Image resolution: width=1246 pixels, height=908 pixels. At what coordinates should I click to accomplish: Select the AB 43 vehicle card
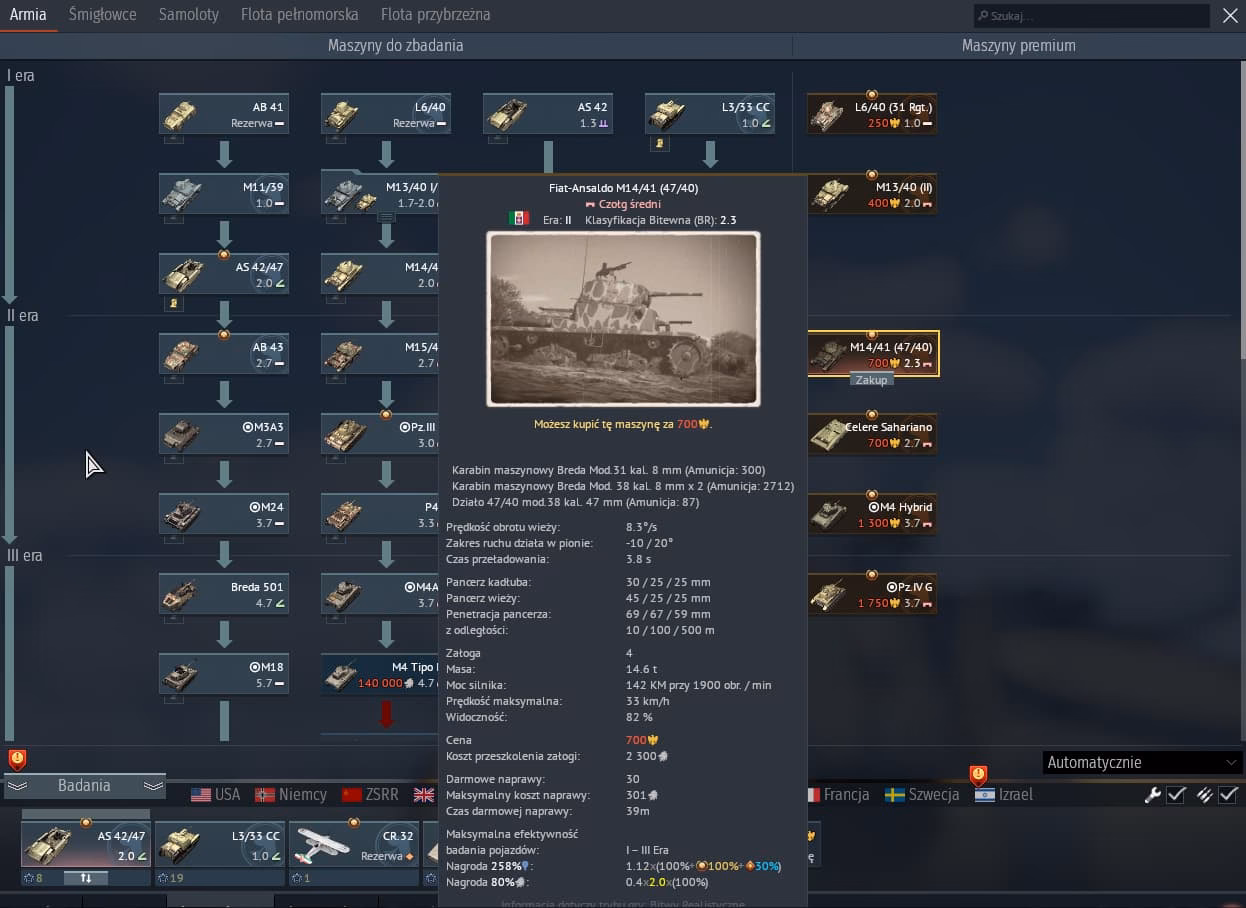click(224, 353)
